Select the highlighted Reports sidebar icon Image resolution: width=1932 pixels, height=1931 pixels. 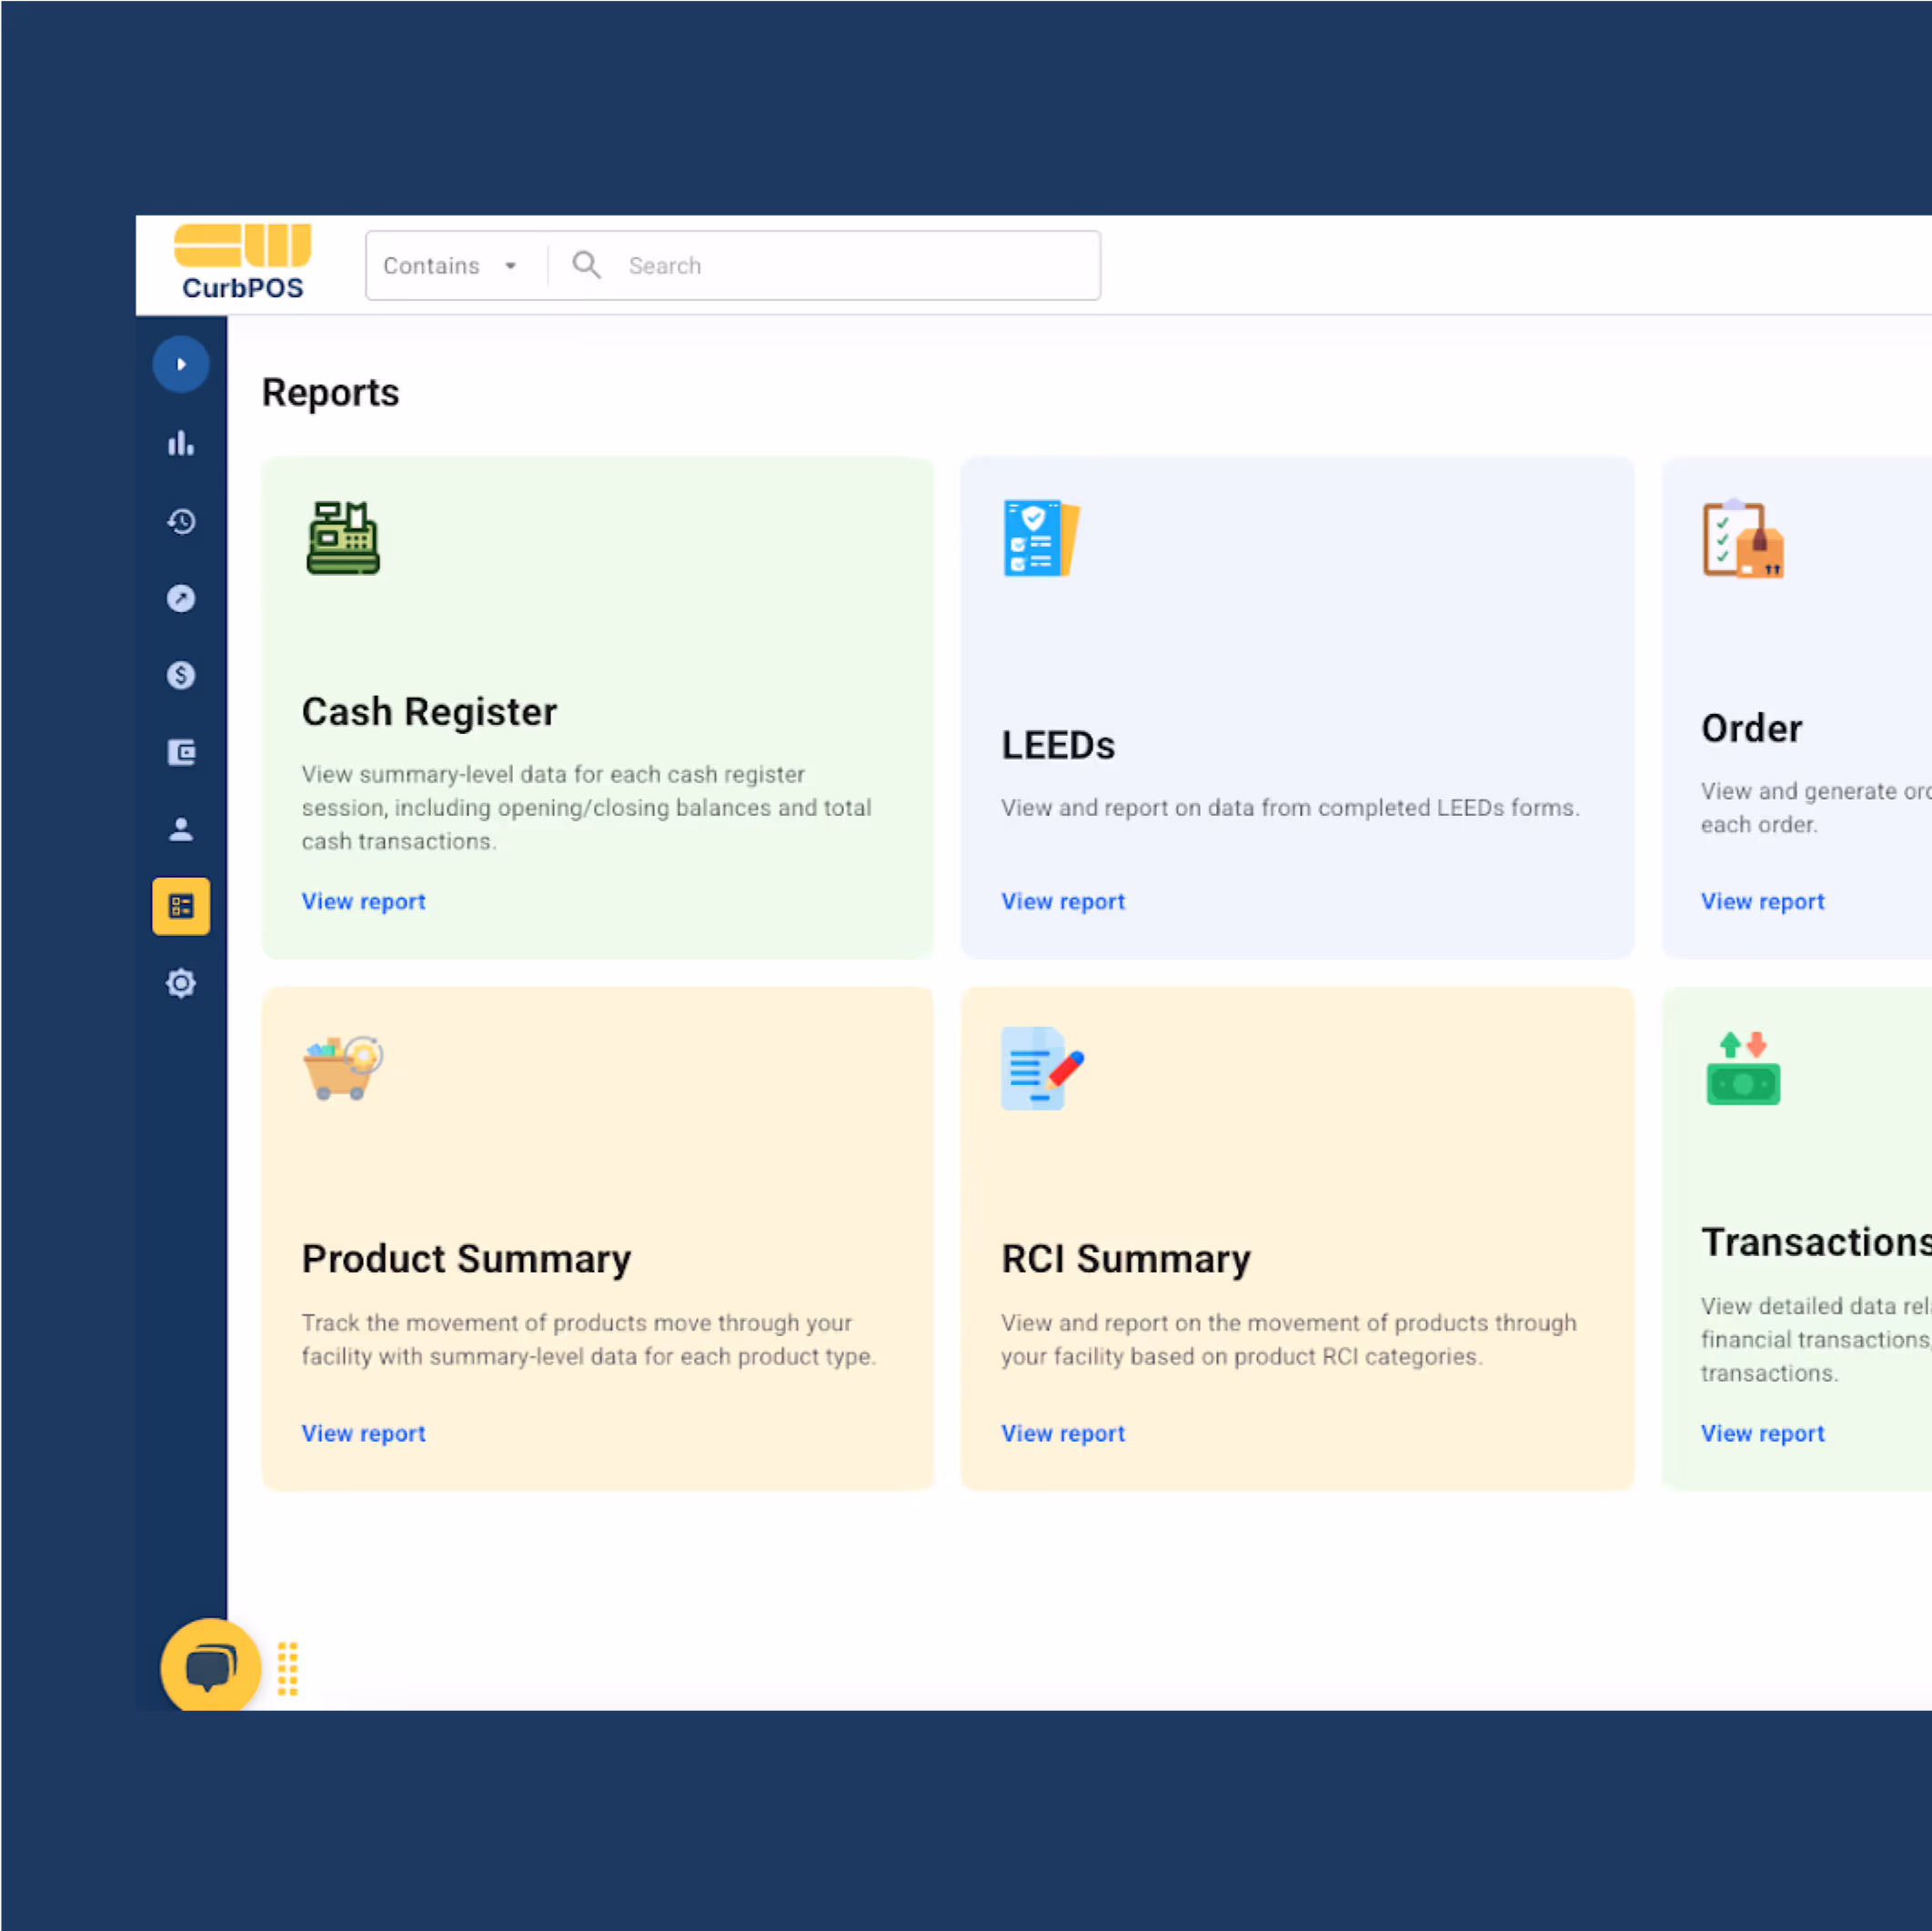tap(181, 906)
